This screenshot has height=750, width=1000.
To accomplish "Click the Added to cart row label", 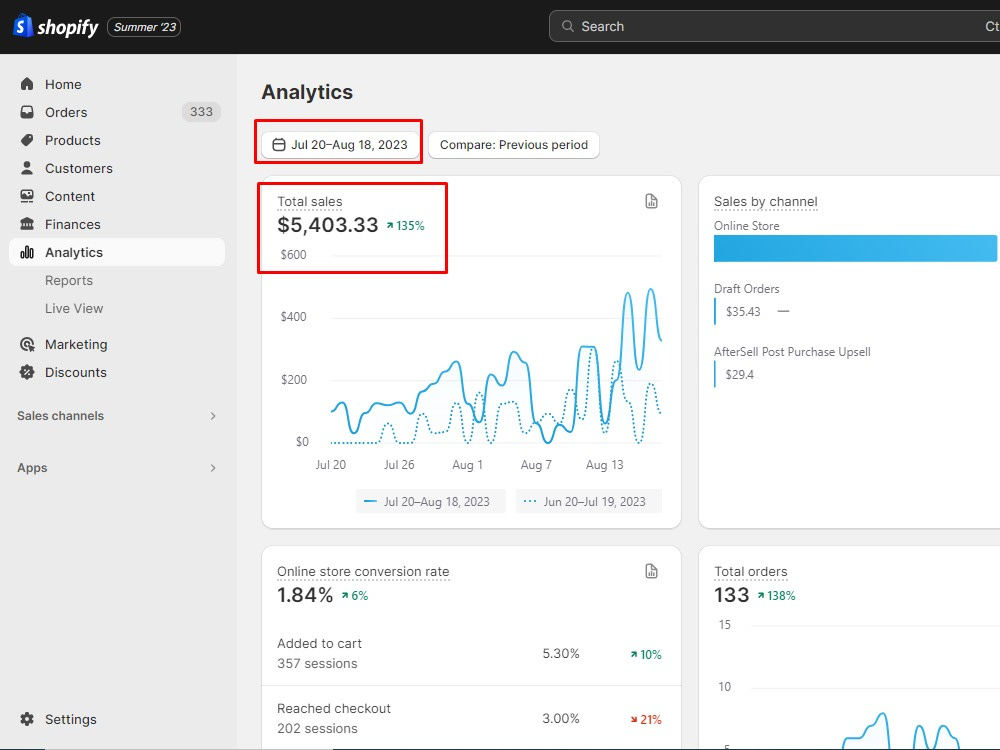I will pos(320,643).
